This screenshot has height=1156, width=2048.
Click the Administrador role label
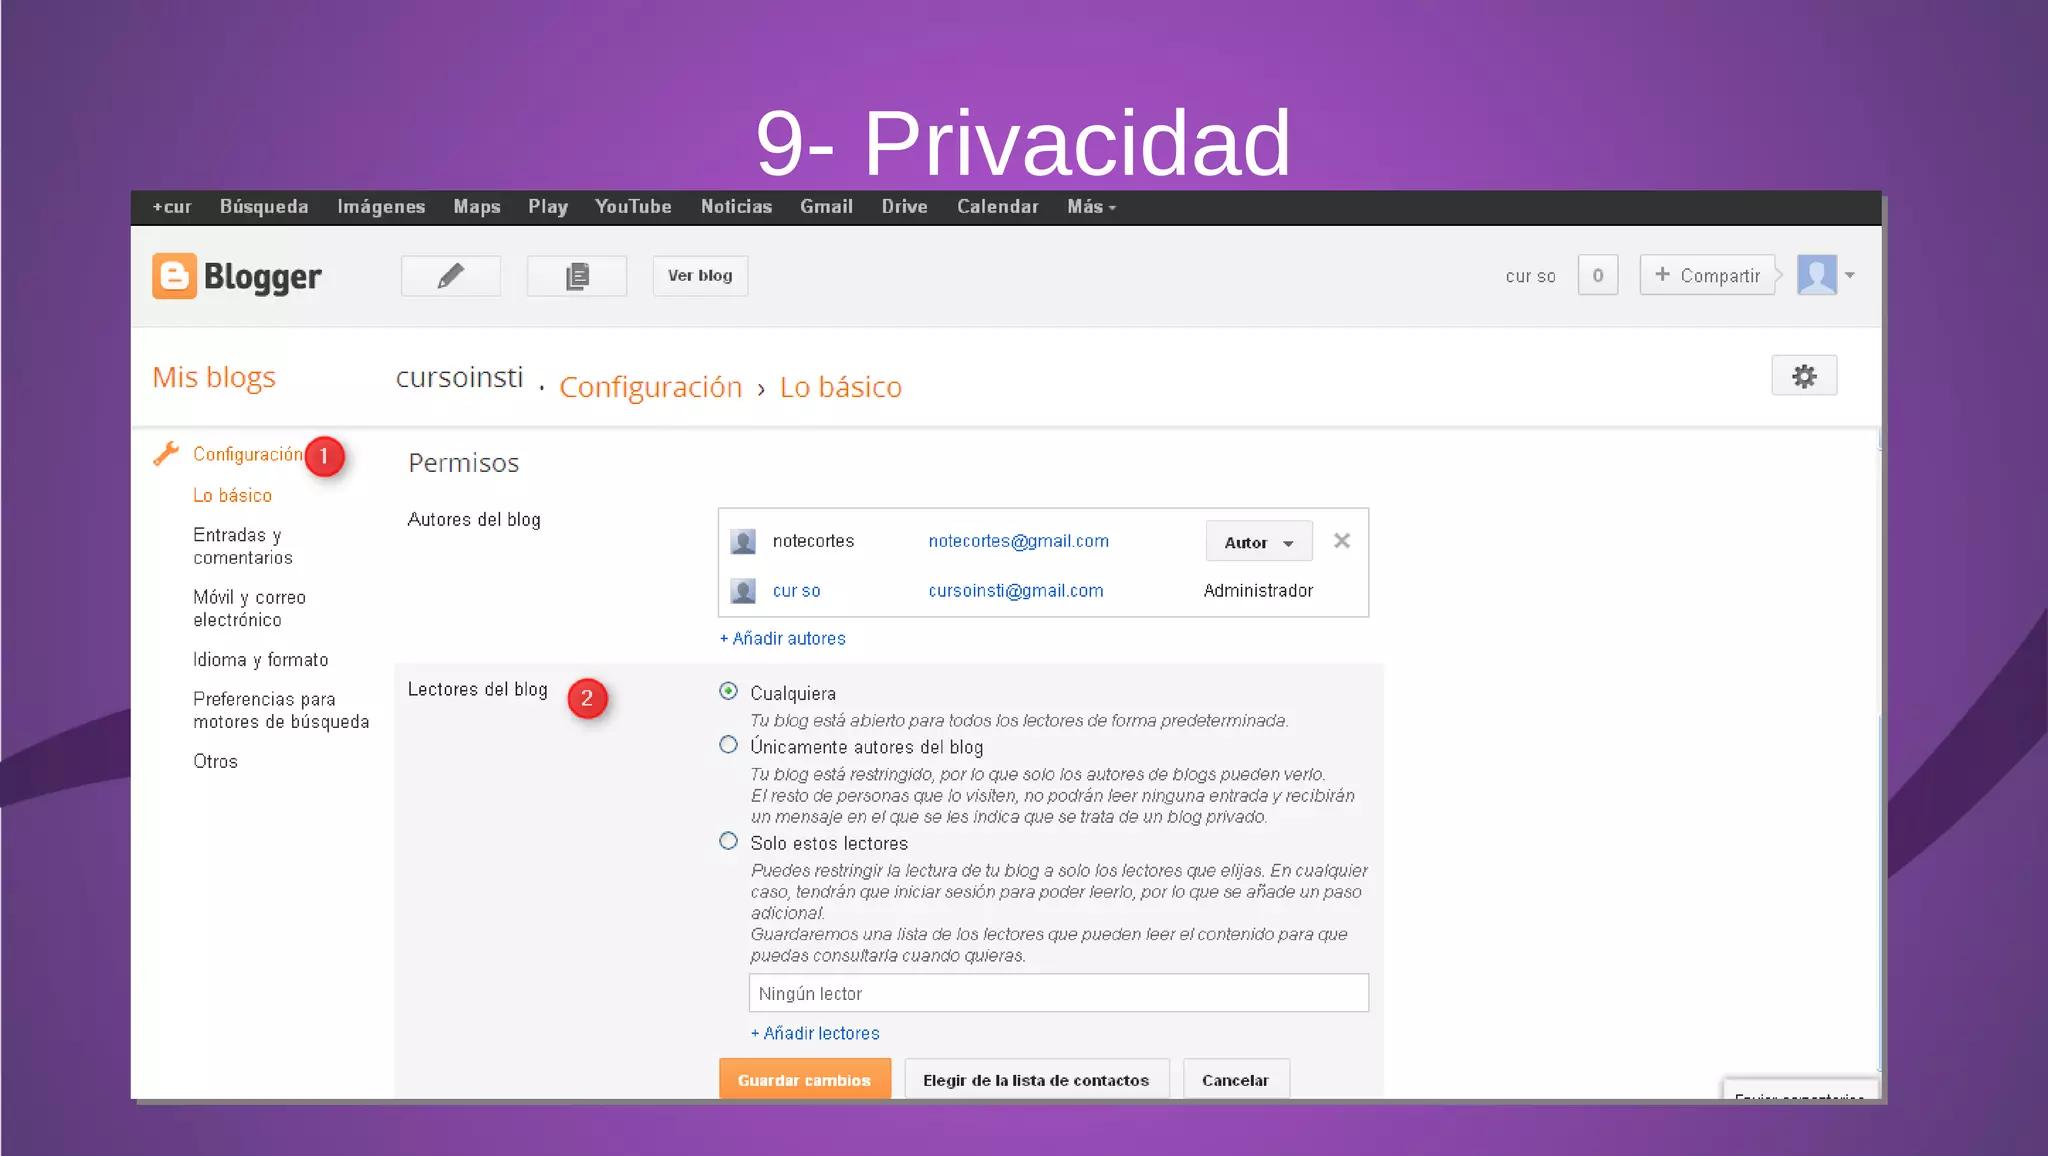pos(1259,591)
